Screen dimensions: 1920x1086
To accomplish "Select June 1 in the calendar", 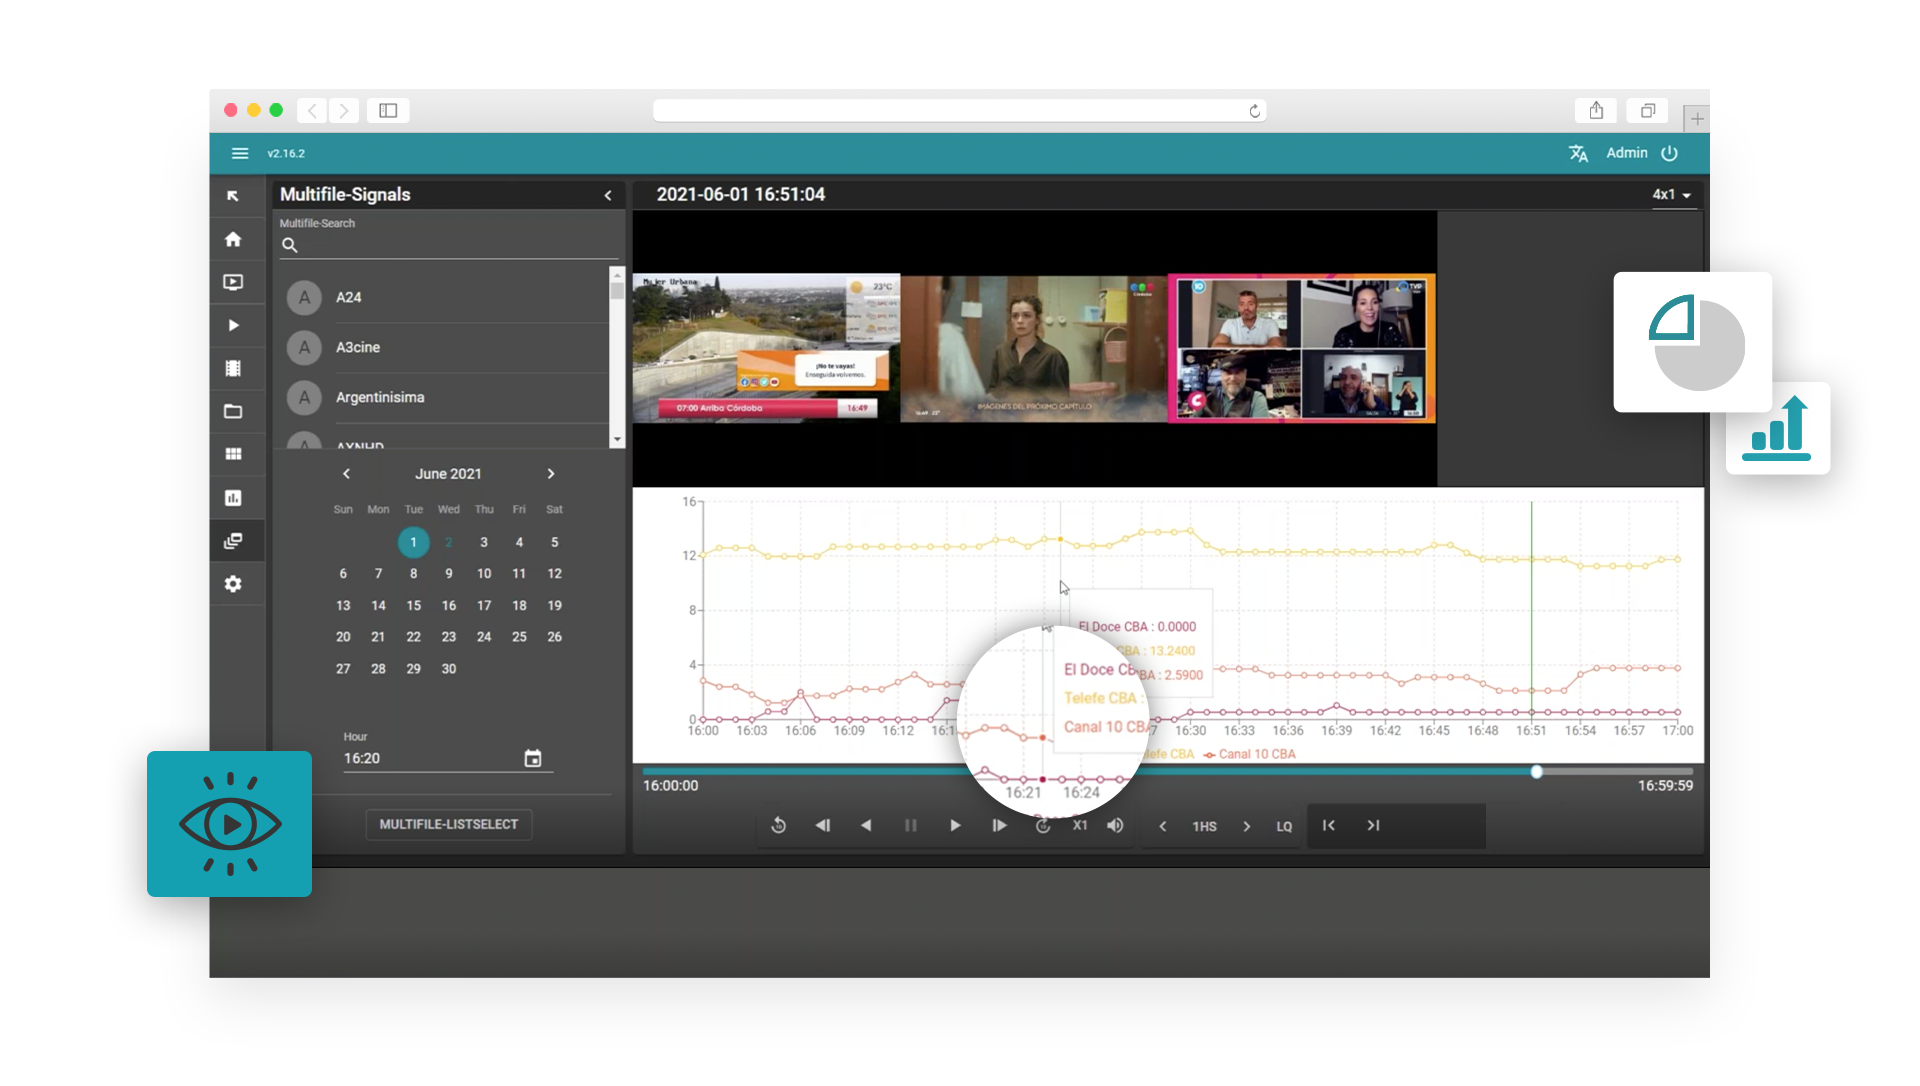I will click(x=413, y=542).
